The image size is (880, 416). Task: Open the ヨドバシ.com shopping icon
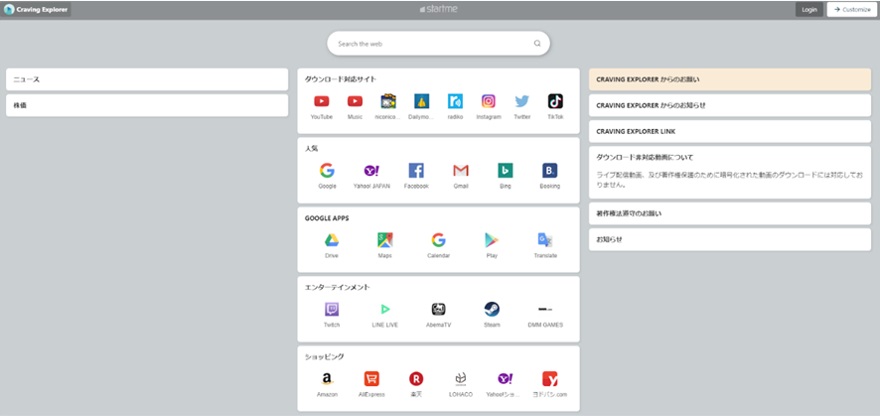[550, 379]
